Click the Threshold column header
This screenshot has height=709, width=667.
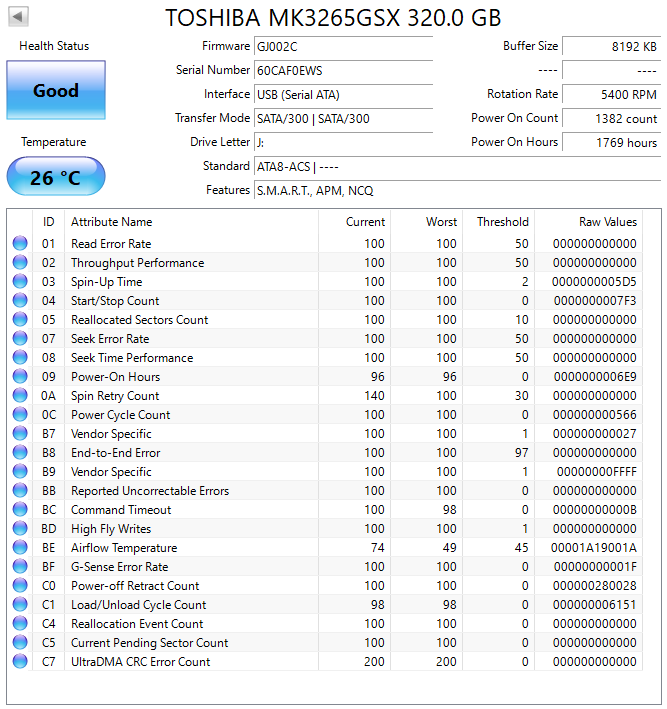[498, 222]
